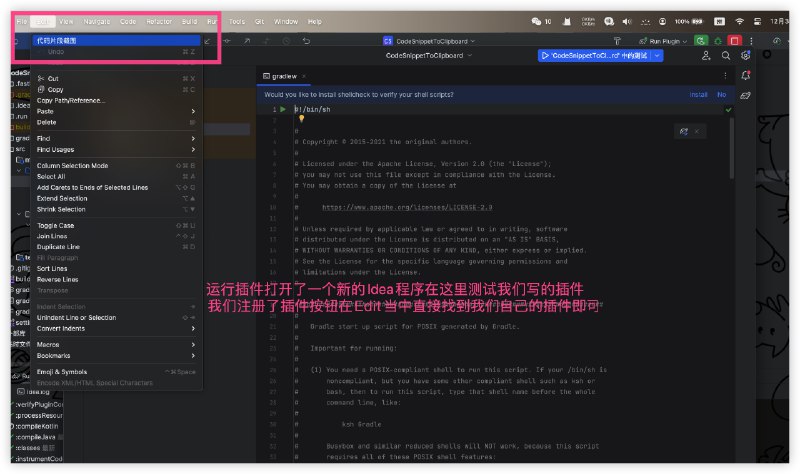Expand the Find submenu
The width and height of the screenshot is (800, 474).
44,138
